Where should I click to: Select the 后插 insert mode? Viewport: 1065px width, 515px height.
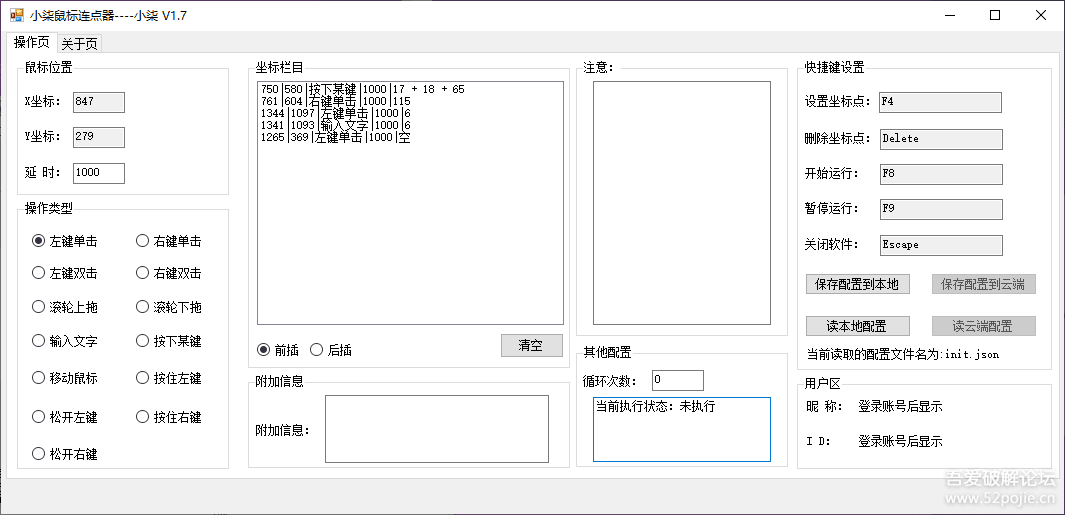(x=331, y=351)
